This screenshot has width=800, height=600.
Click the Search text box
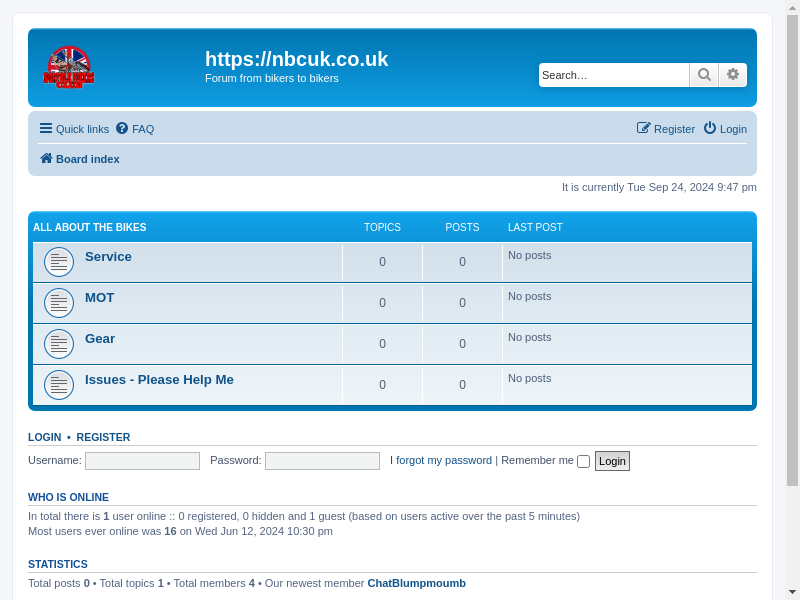coord(613,75)
